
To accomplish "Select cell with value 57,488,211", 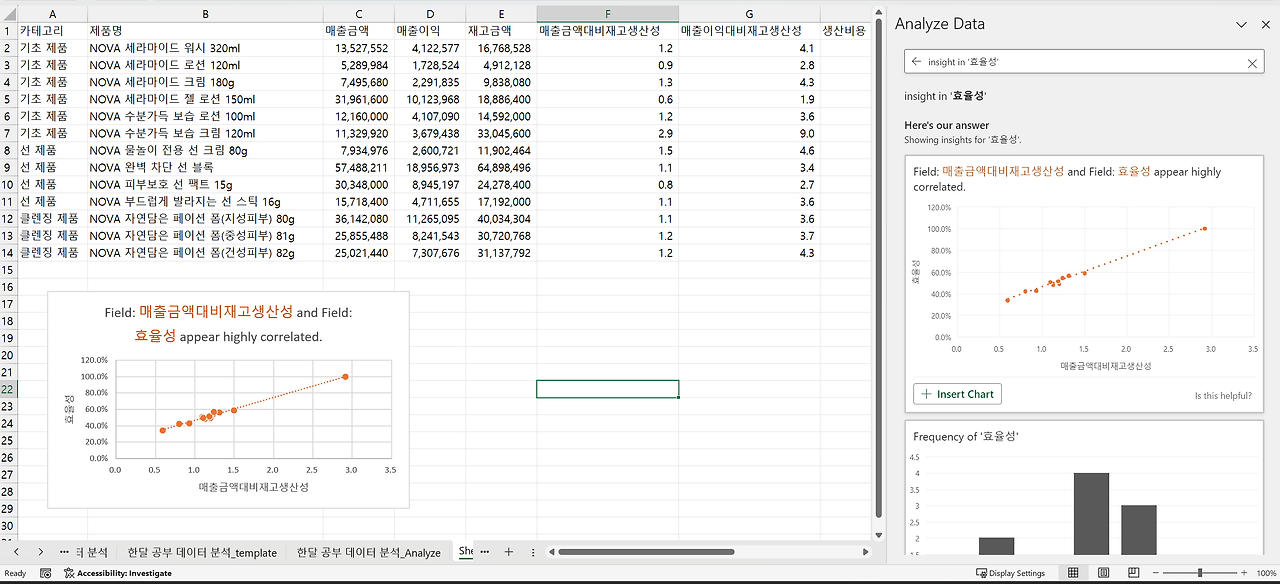I will [359, 167].
